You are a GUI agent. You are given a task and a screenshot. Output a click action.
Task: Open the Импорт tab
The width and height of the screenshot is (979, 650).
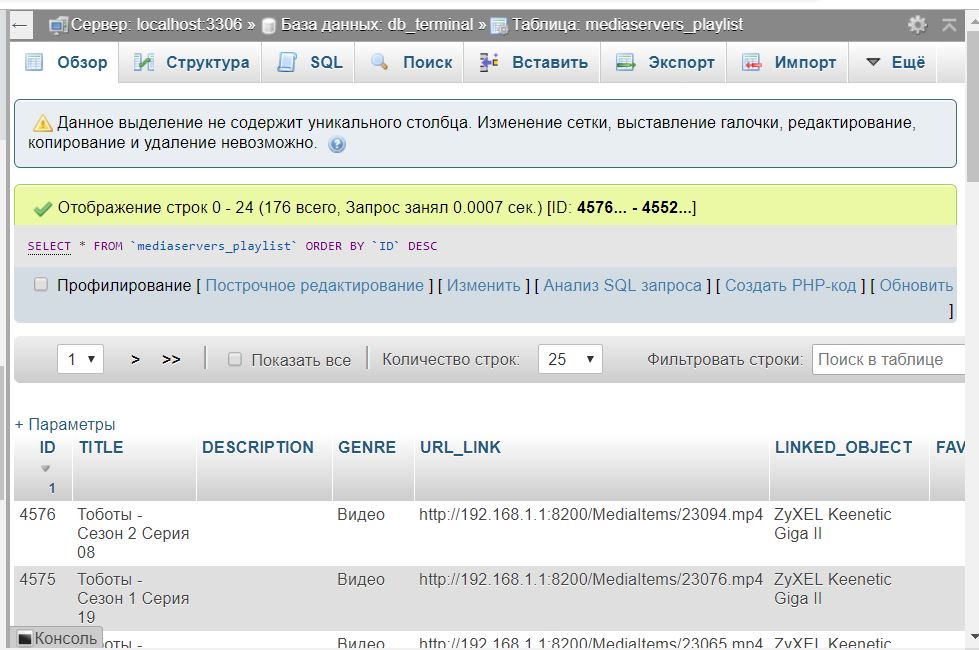coord(787,62)
